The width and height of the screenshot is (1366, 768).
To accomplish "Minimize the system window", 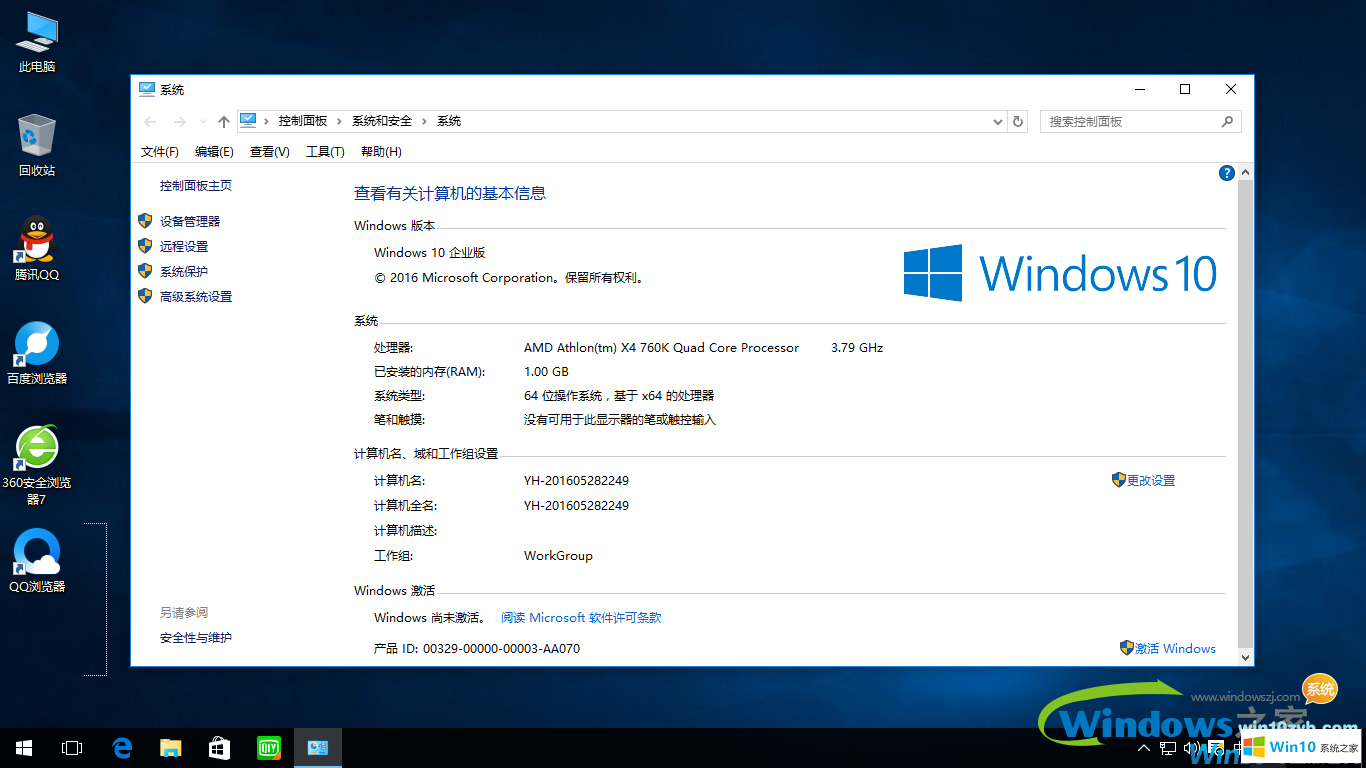I will (x=1139, y=89).
